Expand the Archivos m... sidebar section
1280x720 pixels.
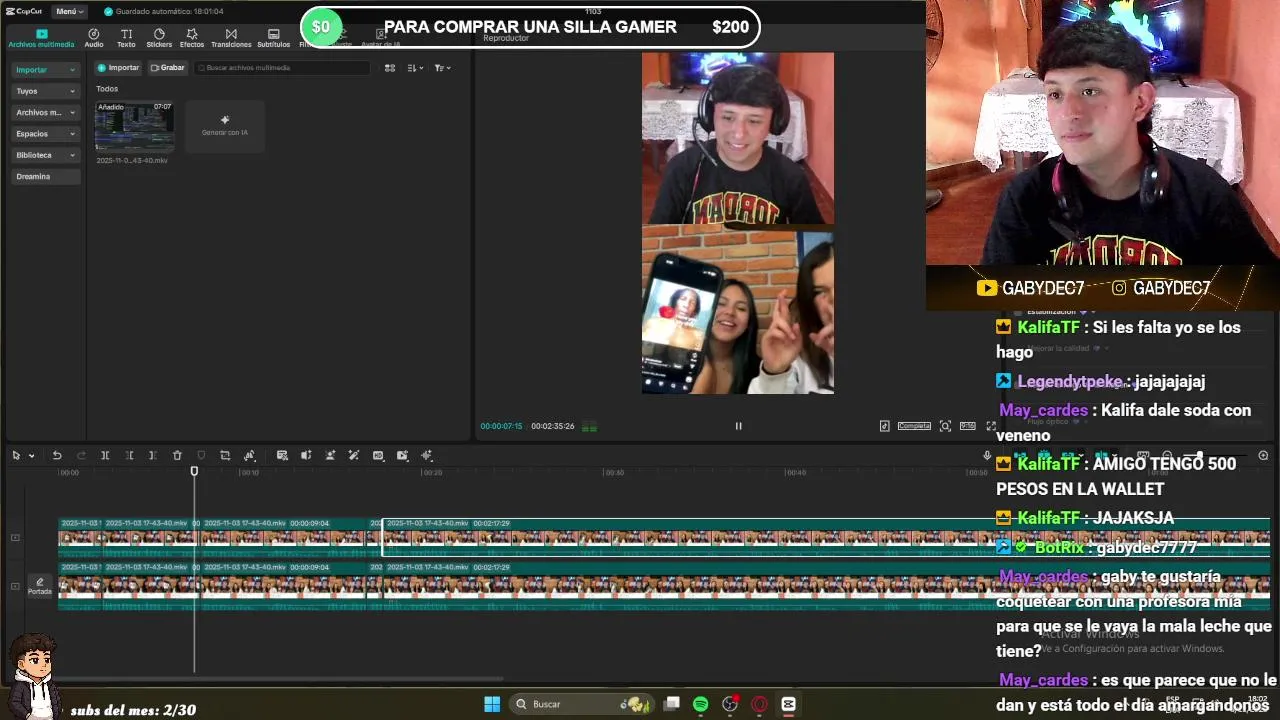(x=45, y=112)
